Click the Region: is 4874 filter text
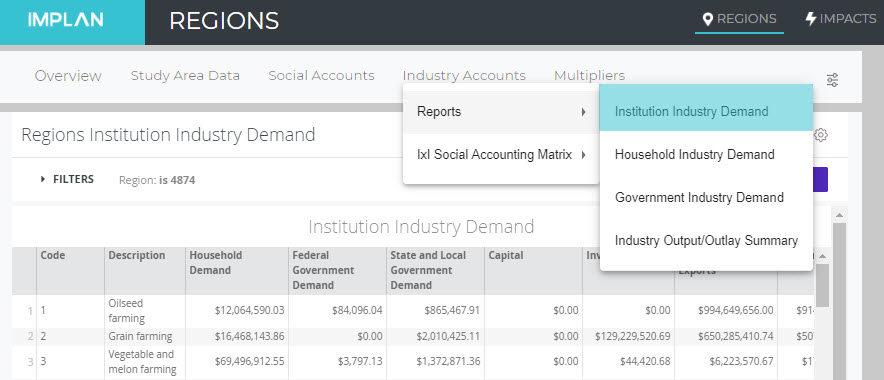The image size is (884, 380). pos(157,180)
